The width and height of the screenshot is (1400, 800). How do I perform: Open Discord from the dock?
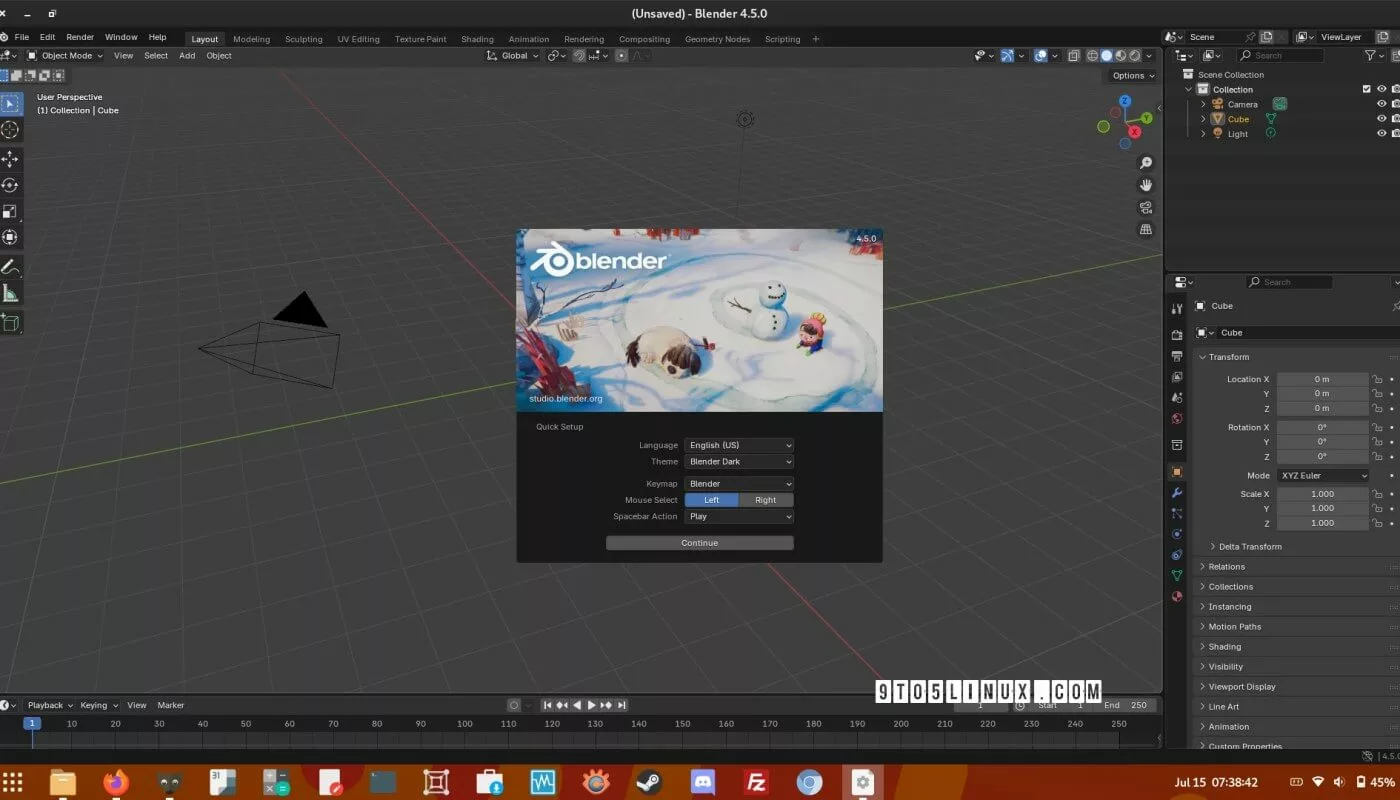701,782
